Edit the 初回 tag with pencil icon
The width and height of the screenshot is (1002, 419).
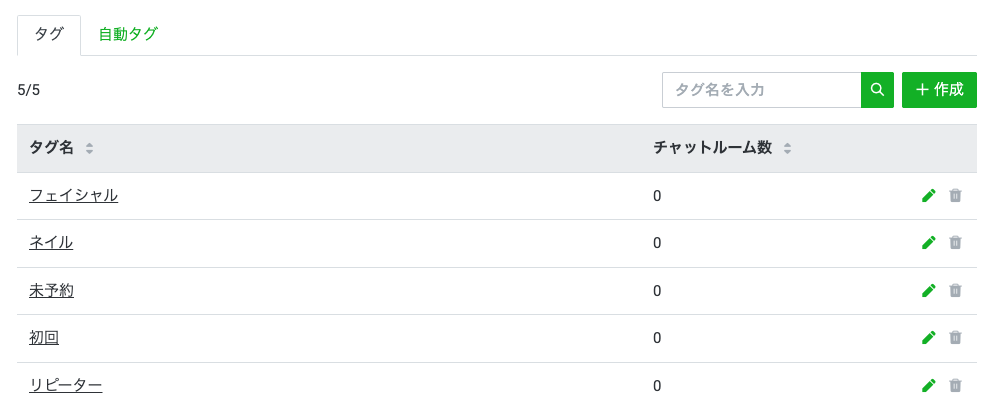(x=929, y=338)
